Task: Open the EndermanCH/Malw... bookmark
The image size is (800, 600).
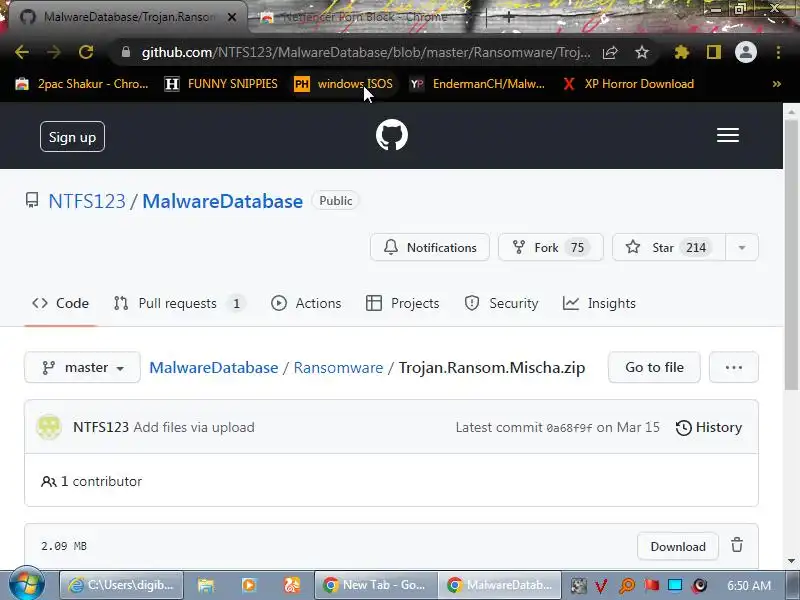Action: (477, 84)
